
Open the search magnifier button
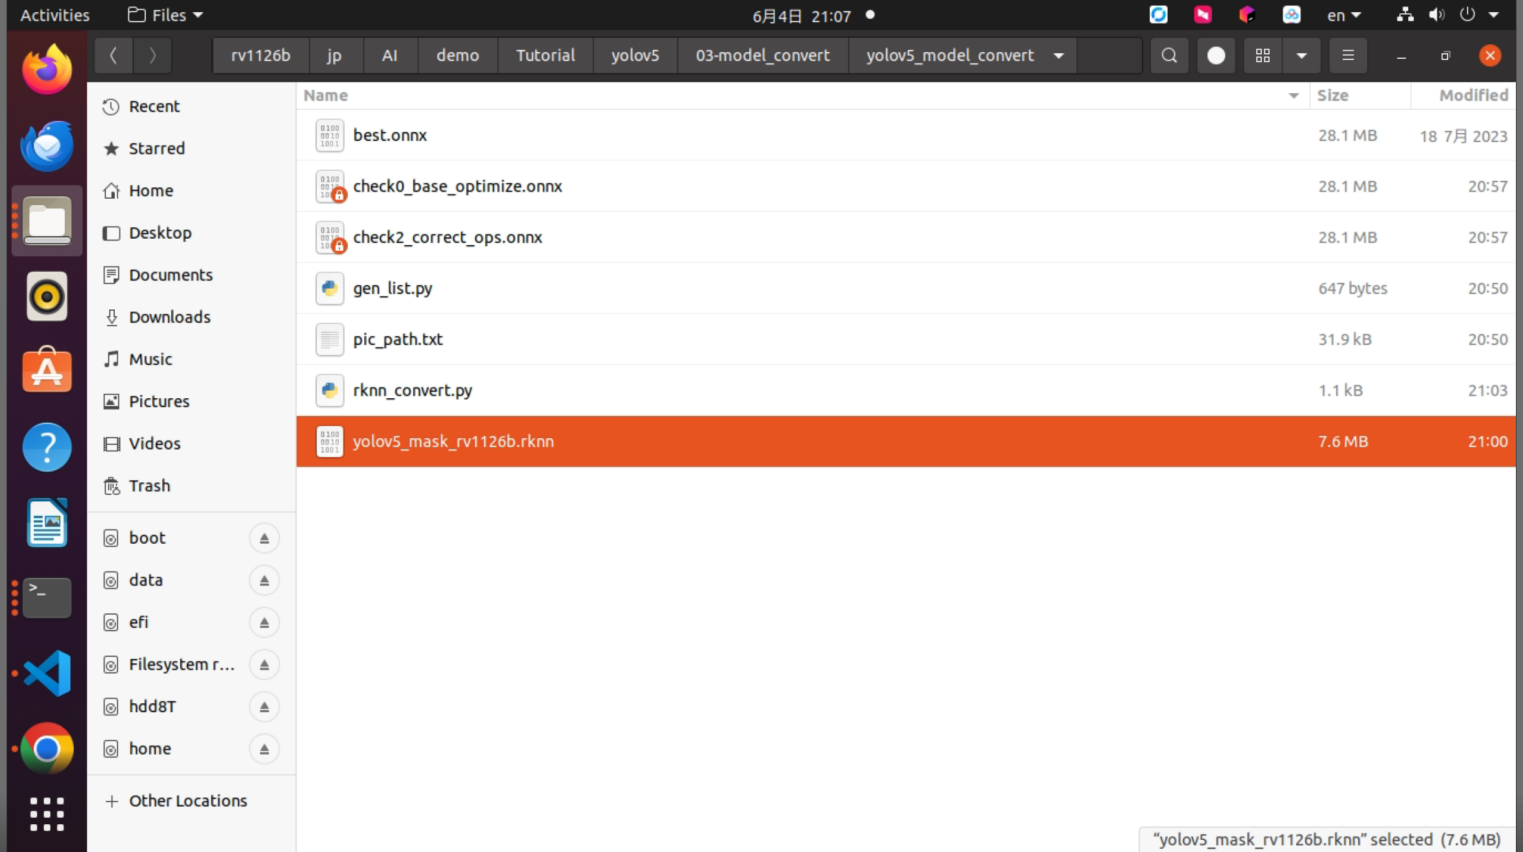(x=1169, y=56)
